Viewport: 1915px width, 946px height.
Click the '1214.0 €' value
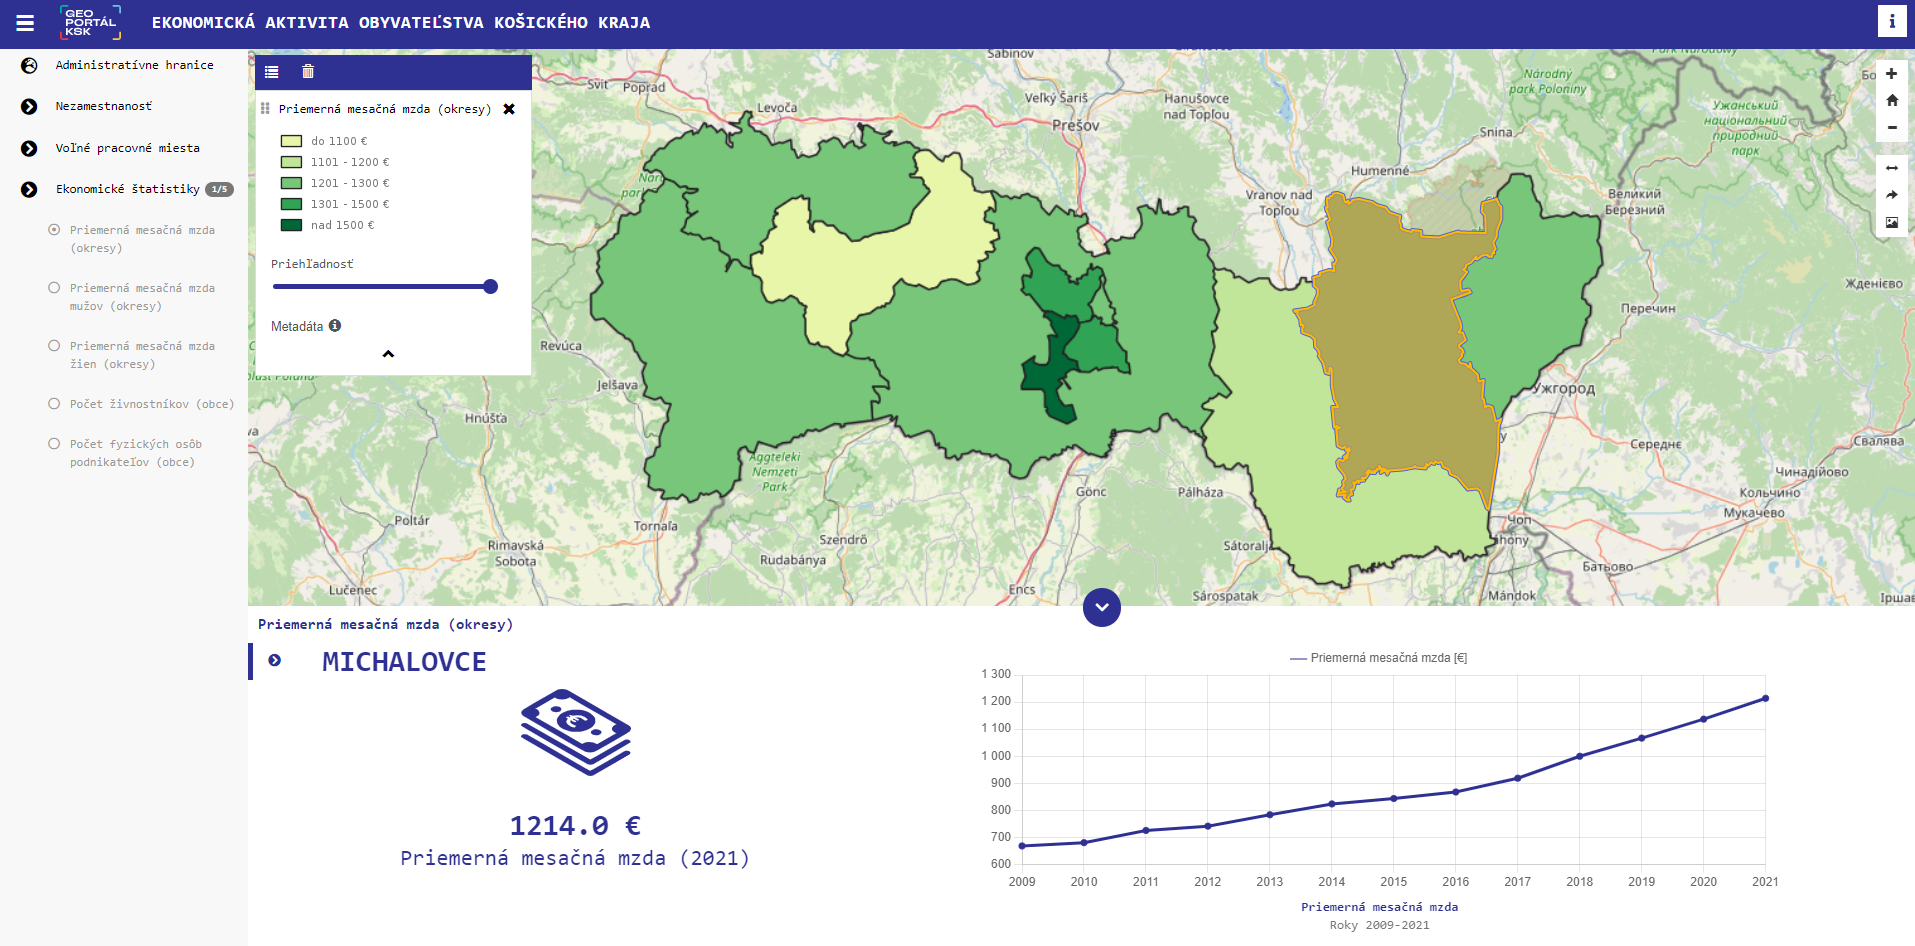(575, 826)
